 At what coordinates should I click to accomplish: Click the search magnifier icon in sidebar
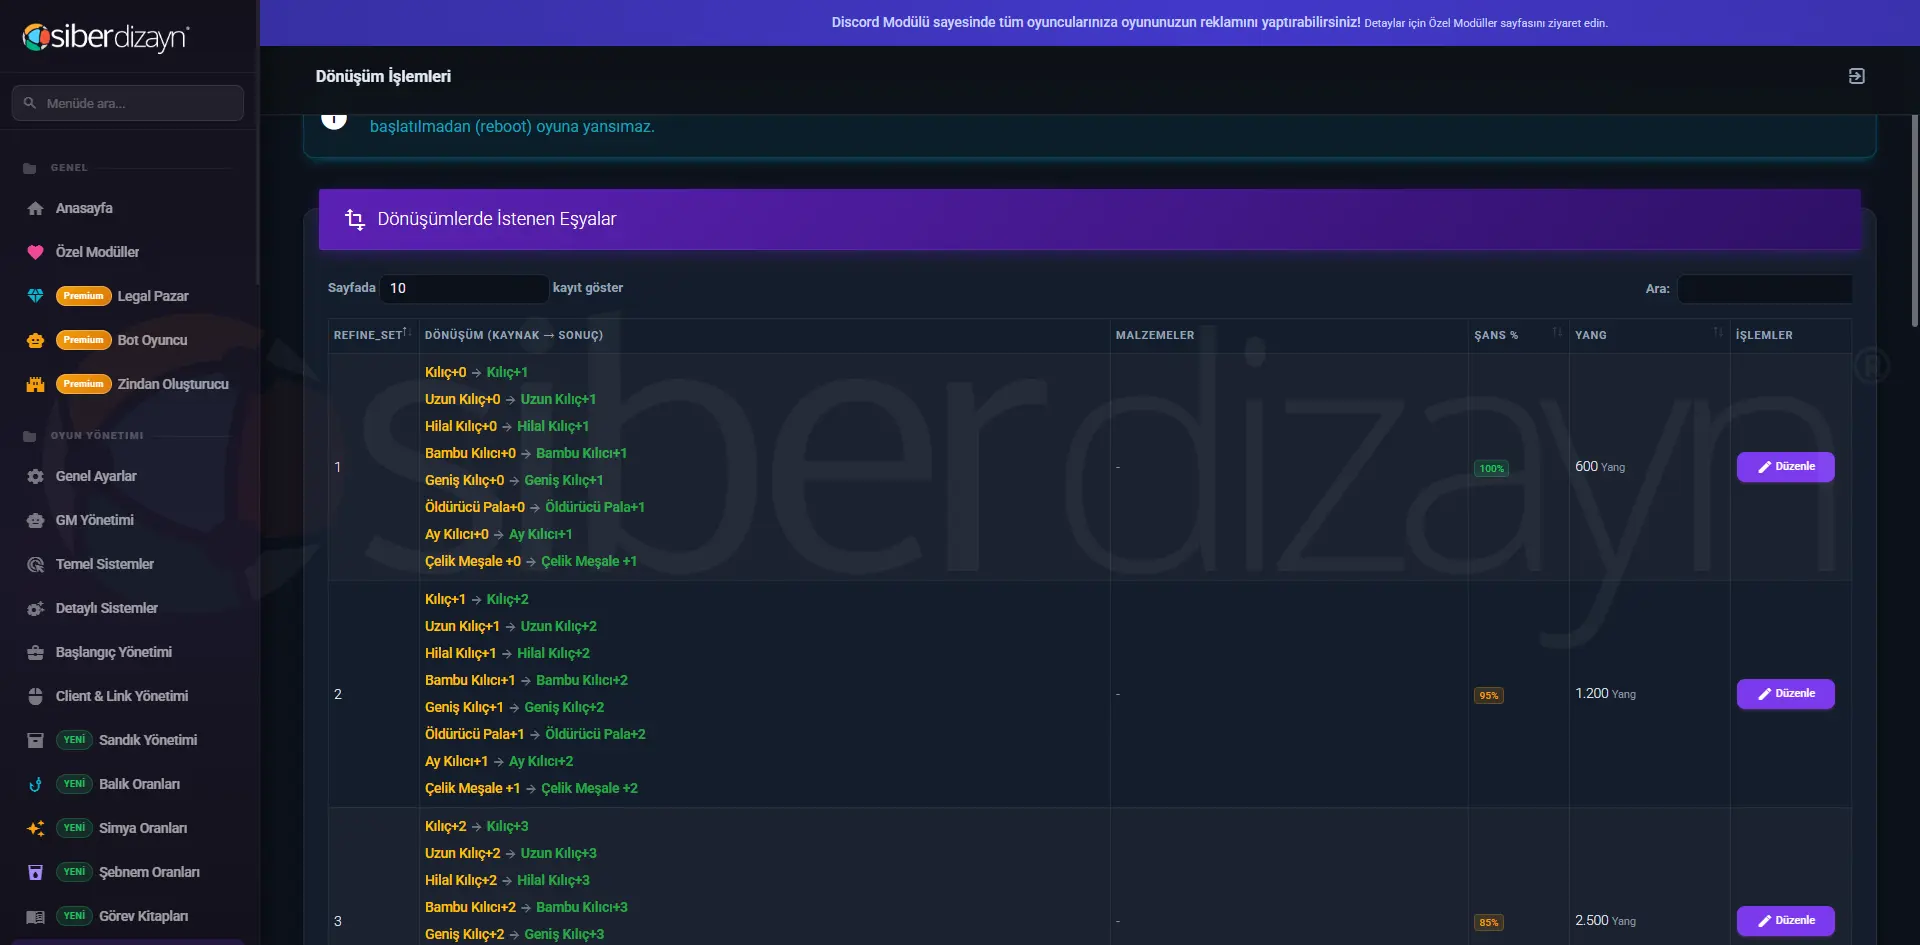tap(30, 103)
